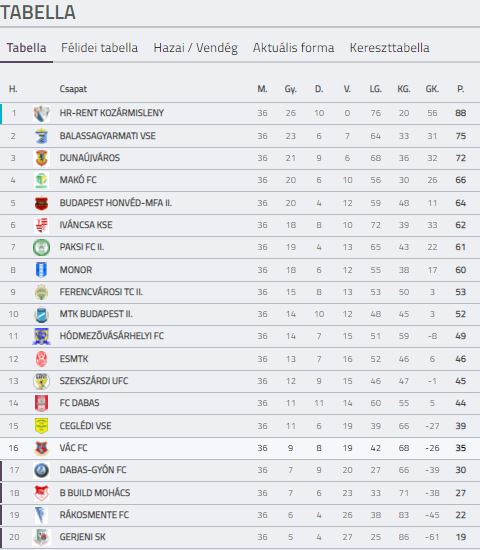The height and width of the screenshot is (550, 480).
Task: Click the Gerjeni SK team crest
Action: click(41, 537)
